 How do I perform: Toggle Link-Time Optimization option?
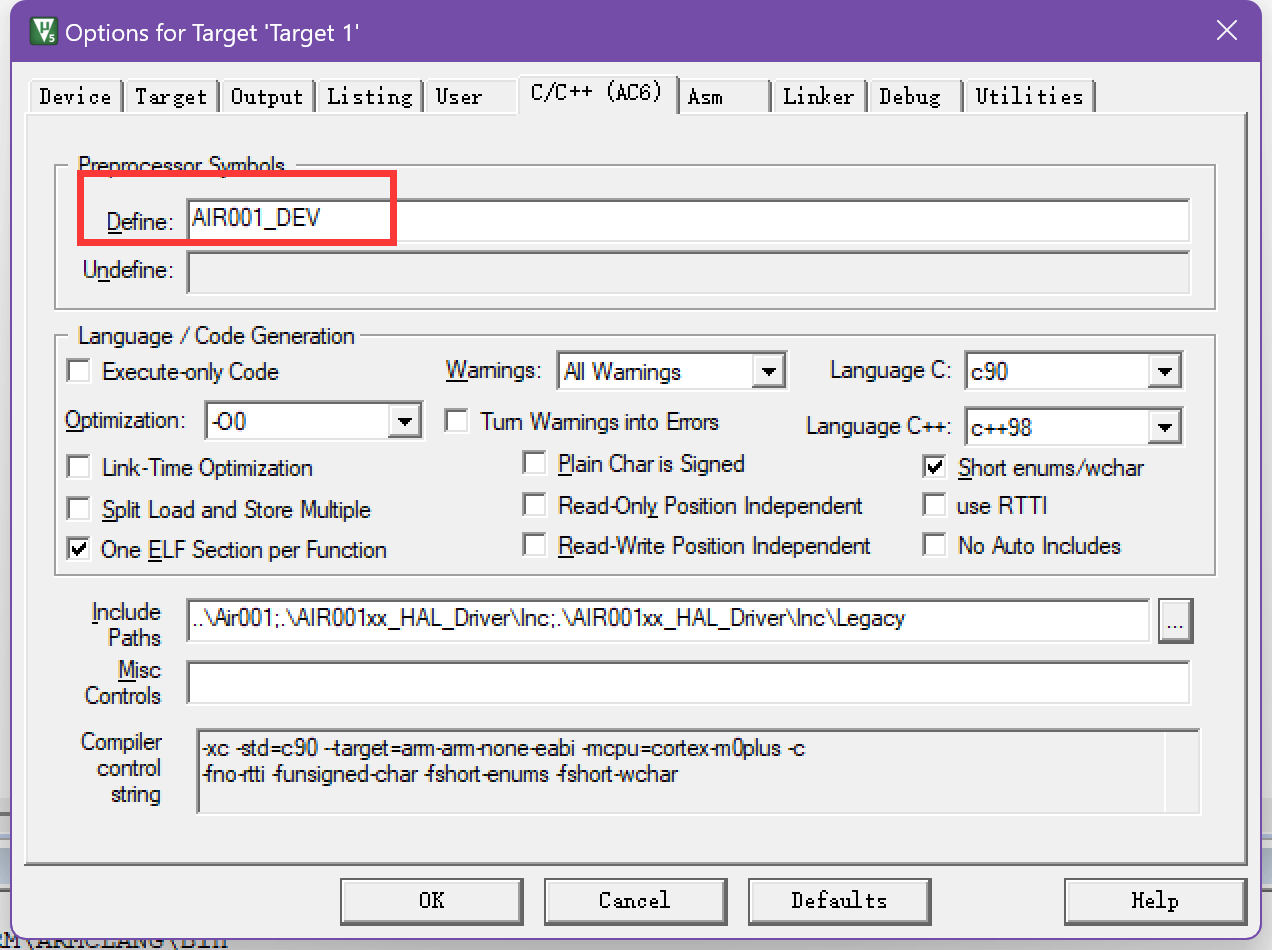click(79, 468)
